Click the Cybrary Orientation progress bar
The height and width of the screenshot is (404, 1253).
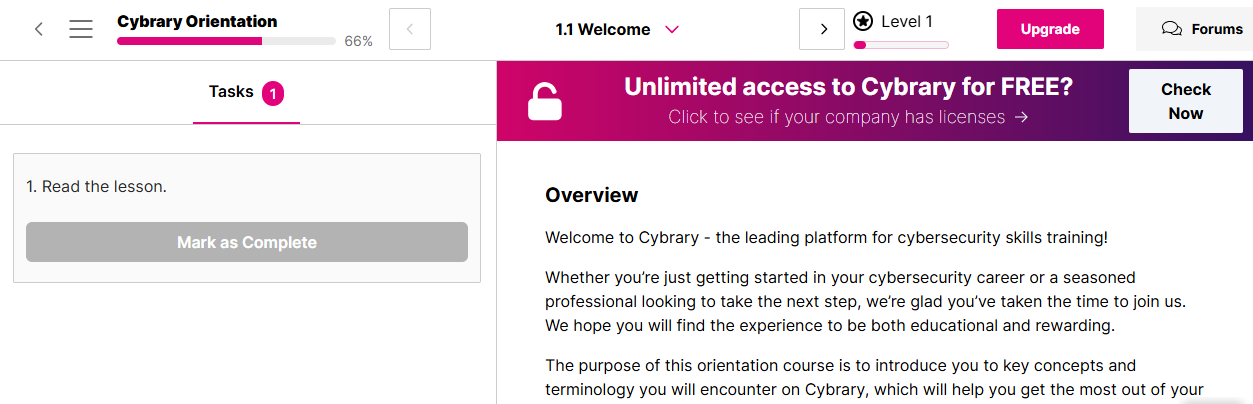tap(226, 42)
